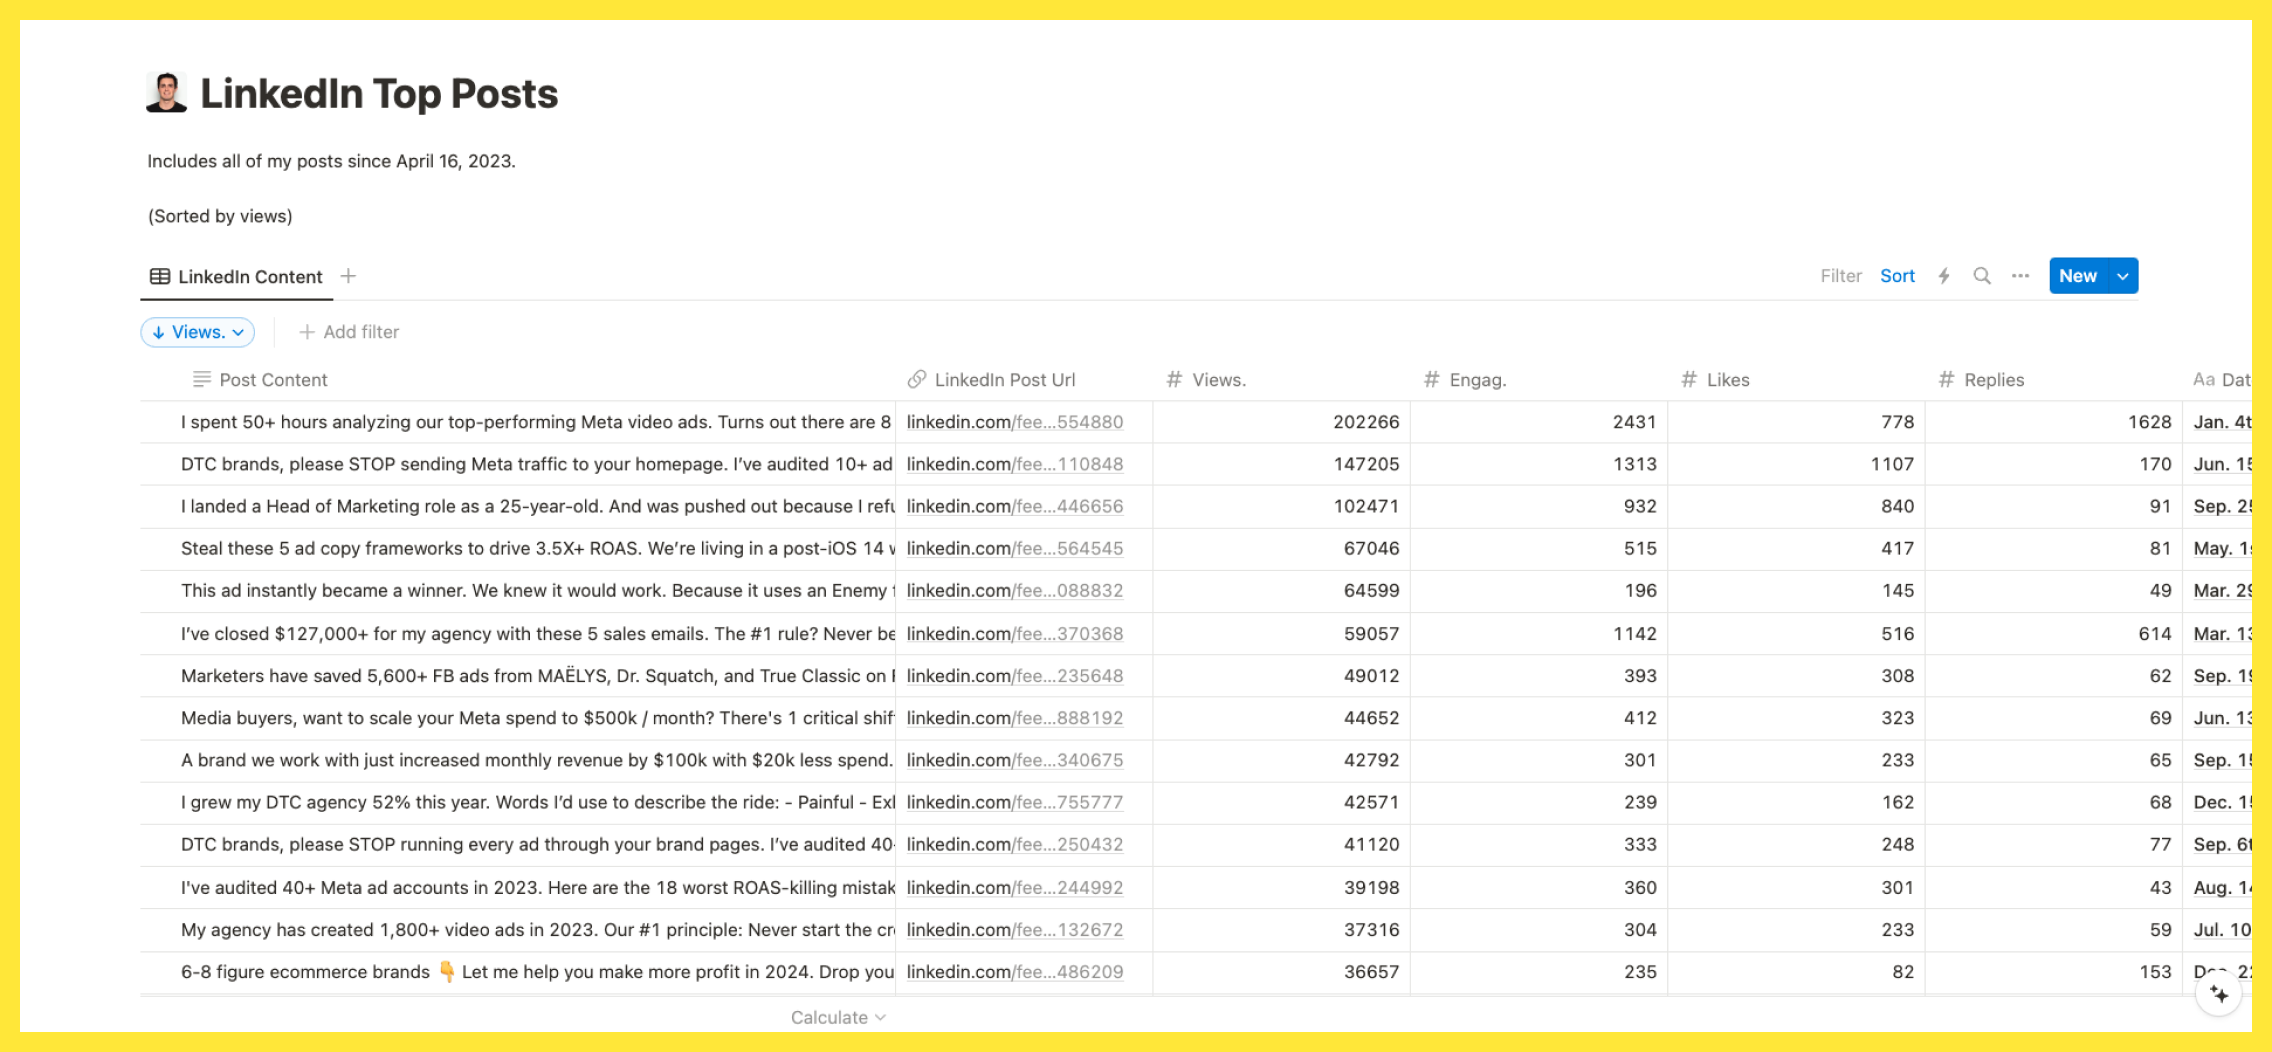
Task: Open the Views sort pill dropdown
Action: tap(198, 332)
